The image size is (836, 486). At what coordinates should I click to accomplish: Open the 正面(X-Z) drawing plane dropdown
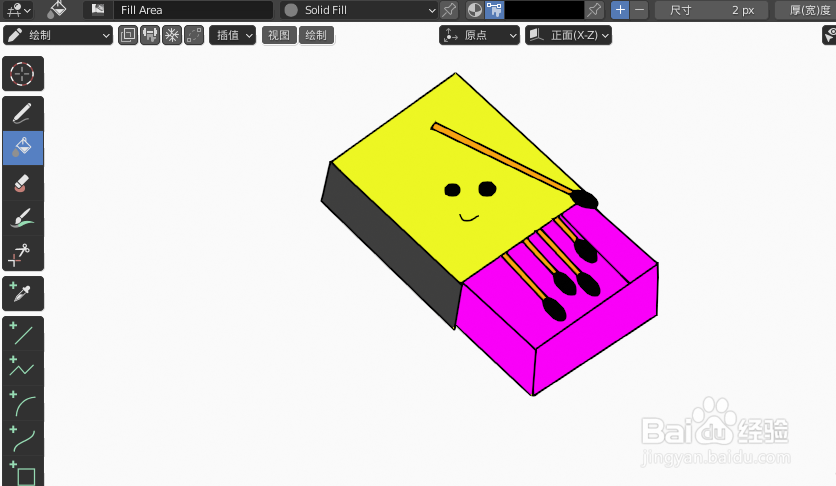coord(568,35)
